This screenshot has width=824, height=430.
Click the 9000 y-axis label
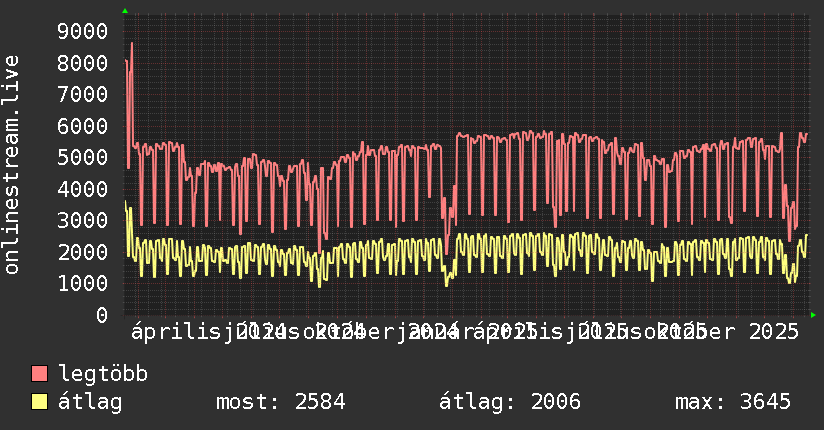tap(83, 32)
